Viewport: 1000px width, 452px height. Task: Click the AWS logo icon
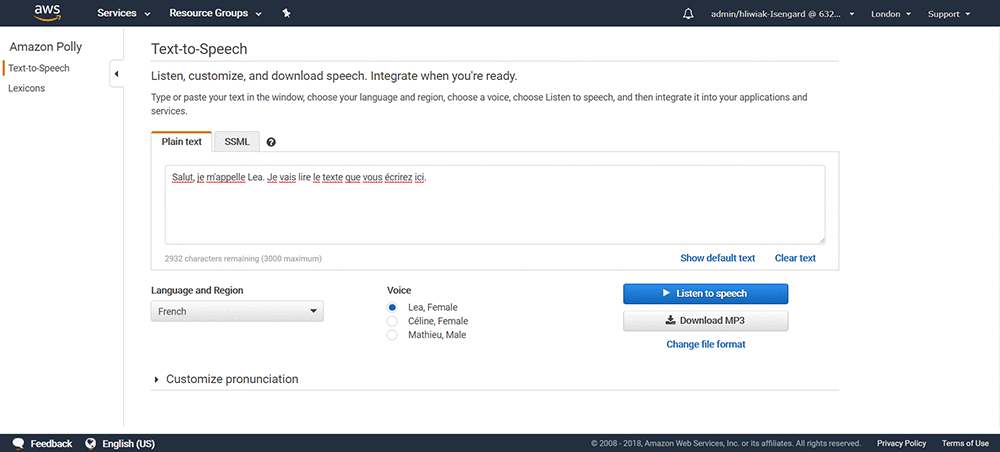coord(47,13)
